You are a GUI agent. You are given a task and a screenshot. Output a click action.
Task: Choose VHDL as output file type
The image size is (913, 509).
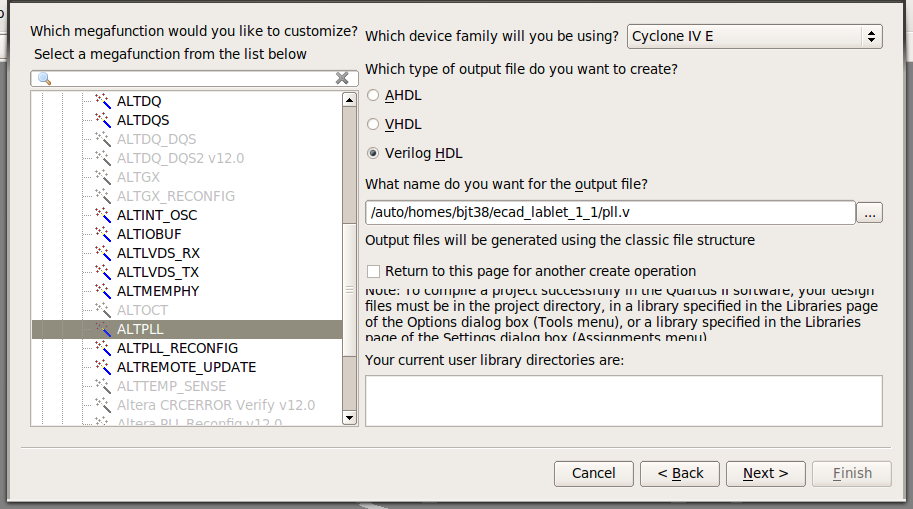(x=374, y=125)
